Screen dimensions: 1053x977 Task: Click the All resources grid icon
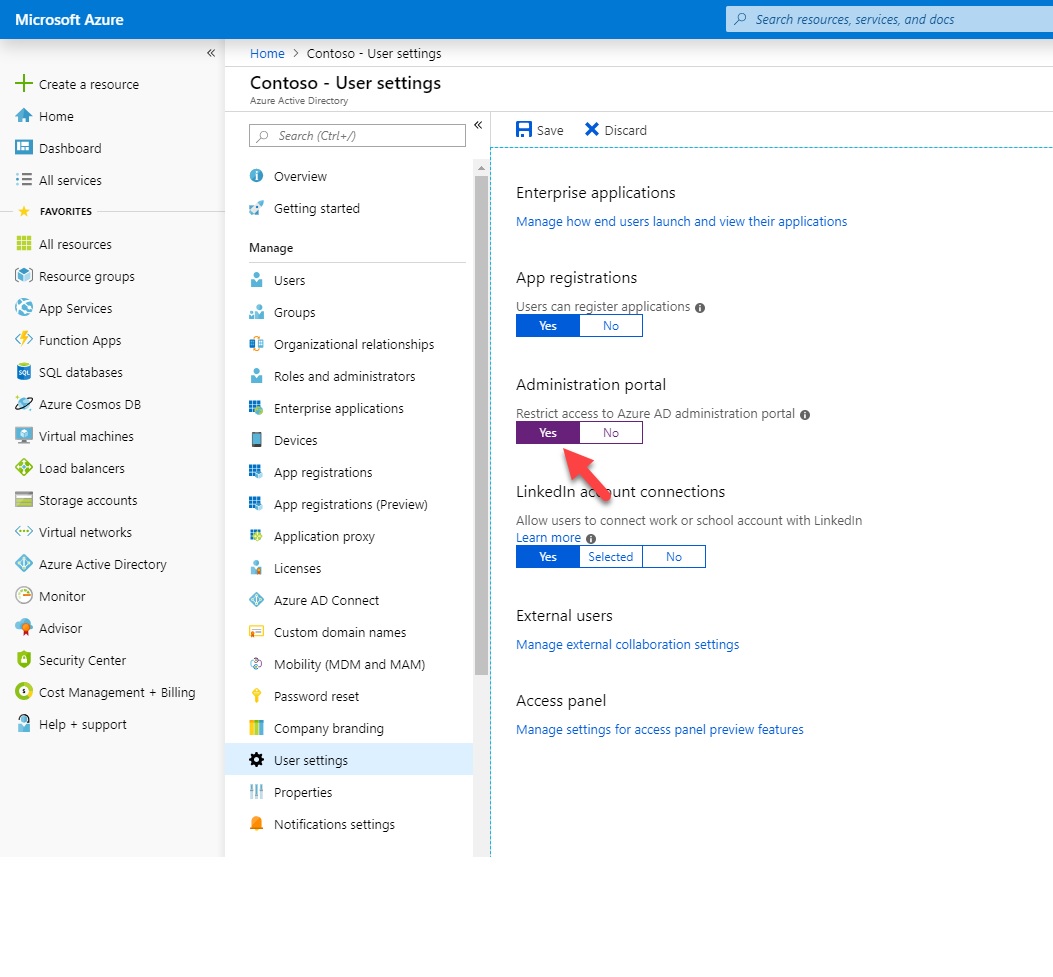tap(24, 243)
